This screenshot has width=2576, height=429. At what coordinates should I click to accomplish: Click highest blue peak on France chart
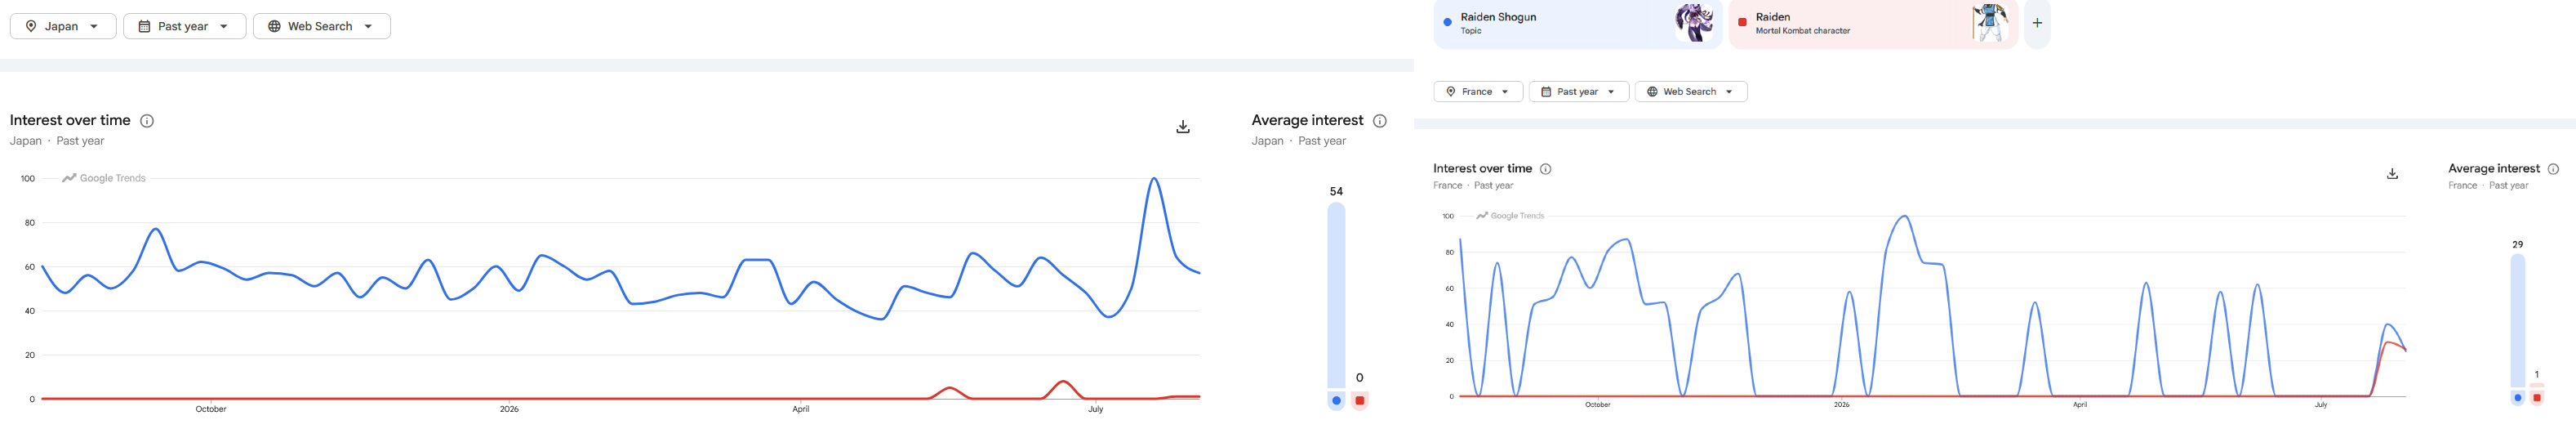coord(1905,217)
